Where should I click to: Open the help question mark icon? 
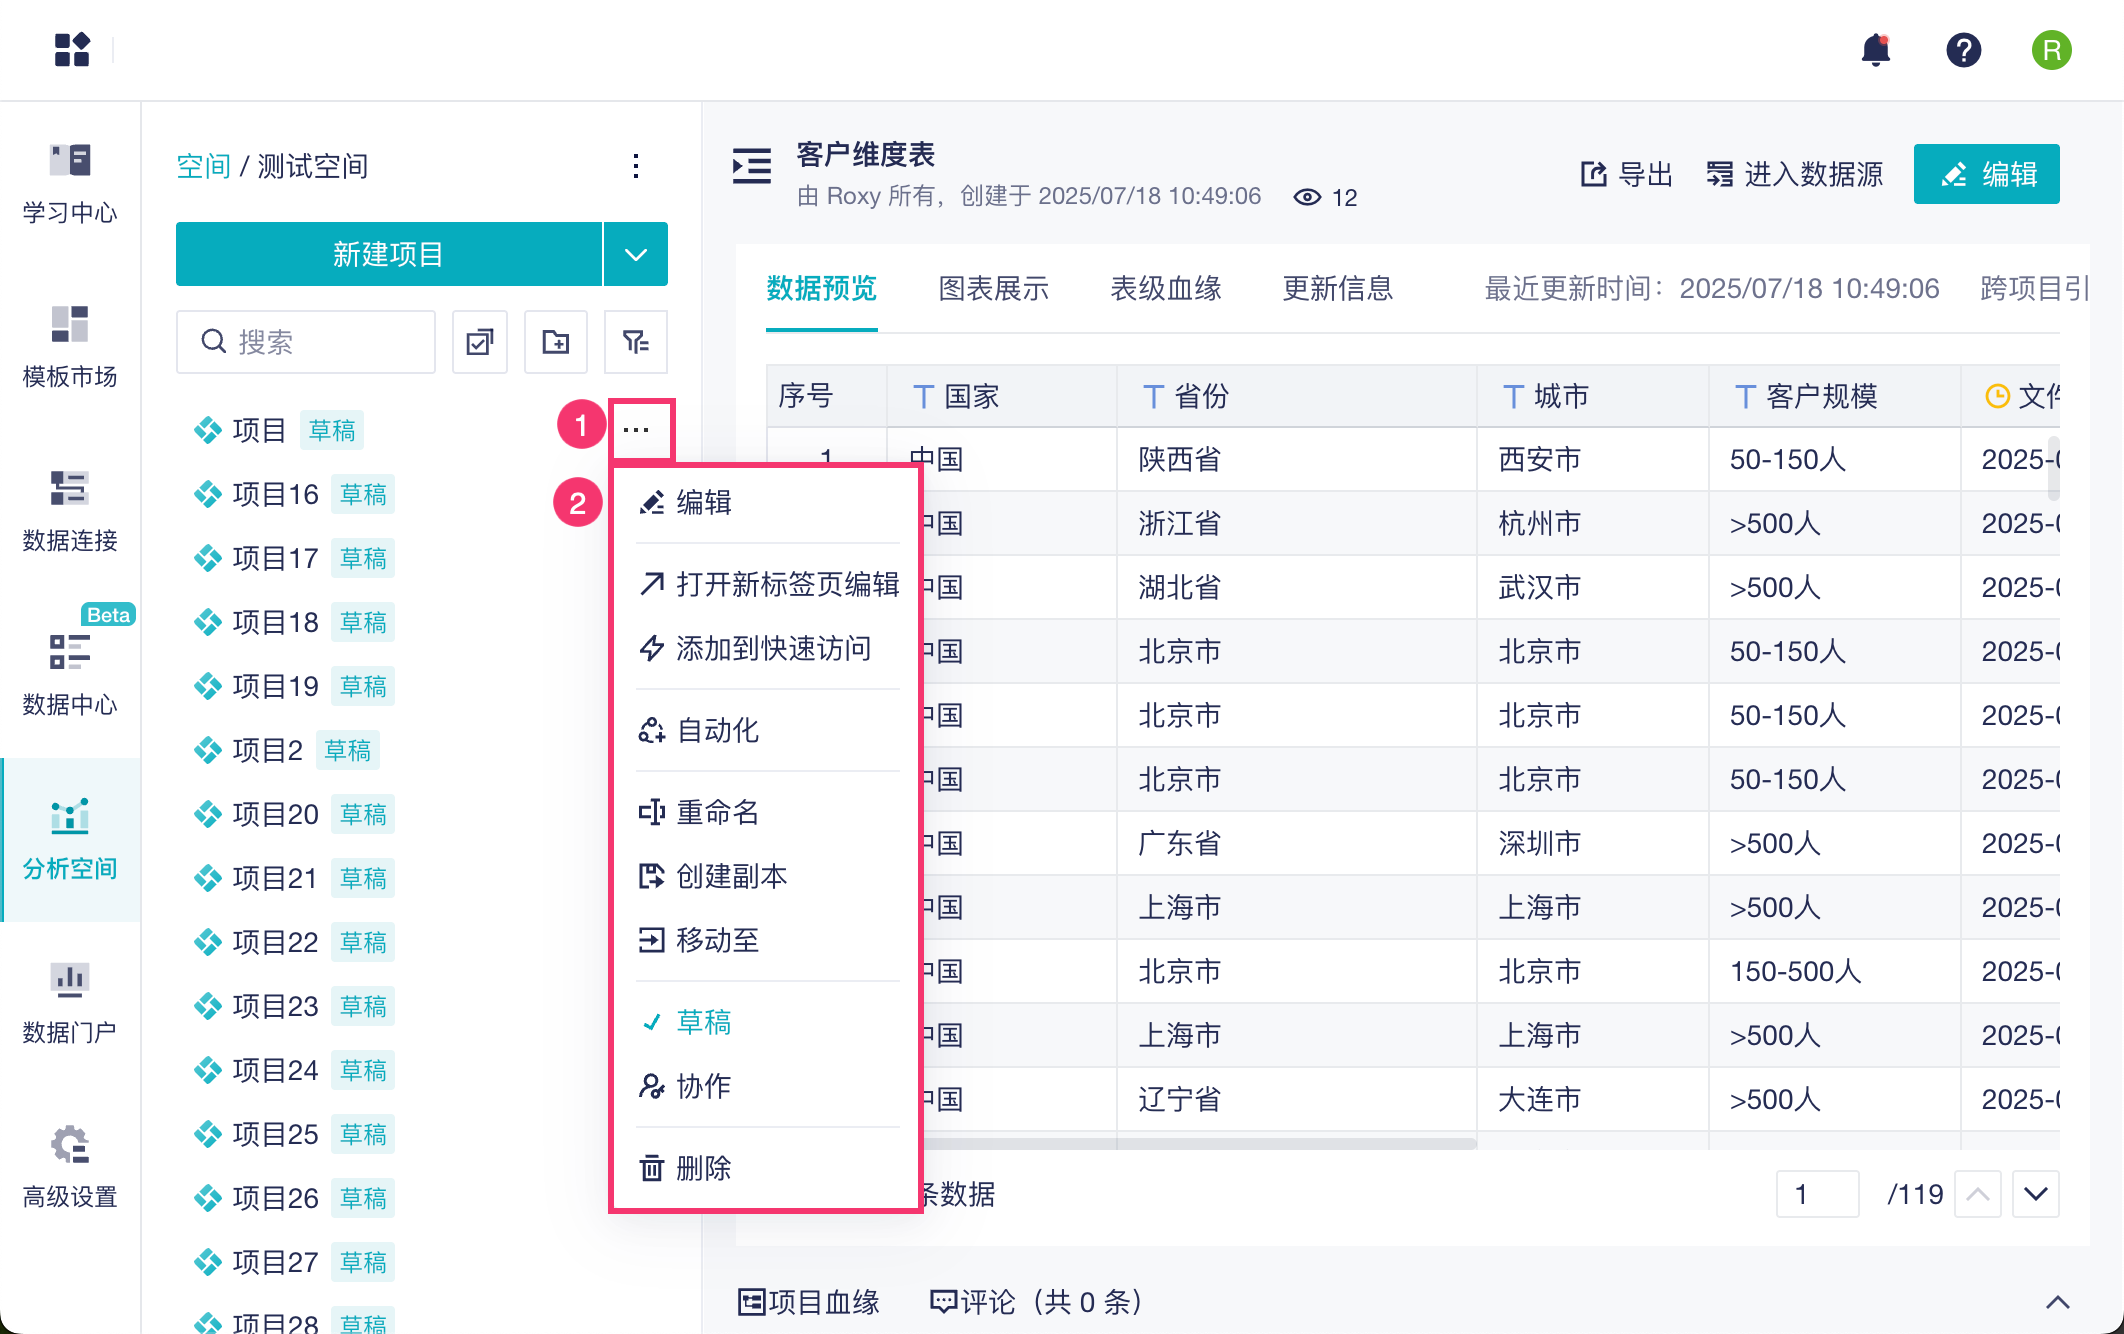[x=1963, y=50]
